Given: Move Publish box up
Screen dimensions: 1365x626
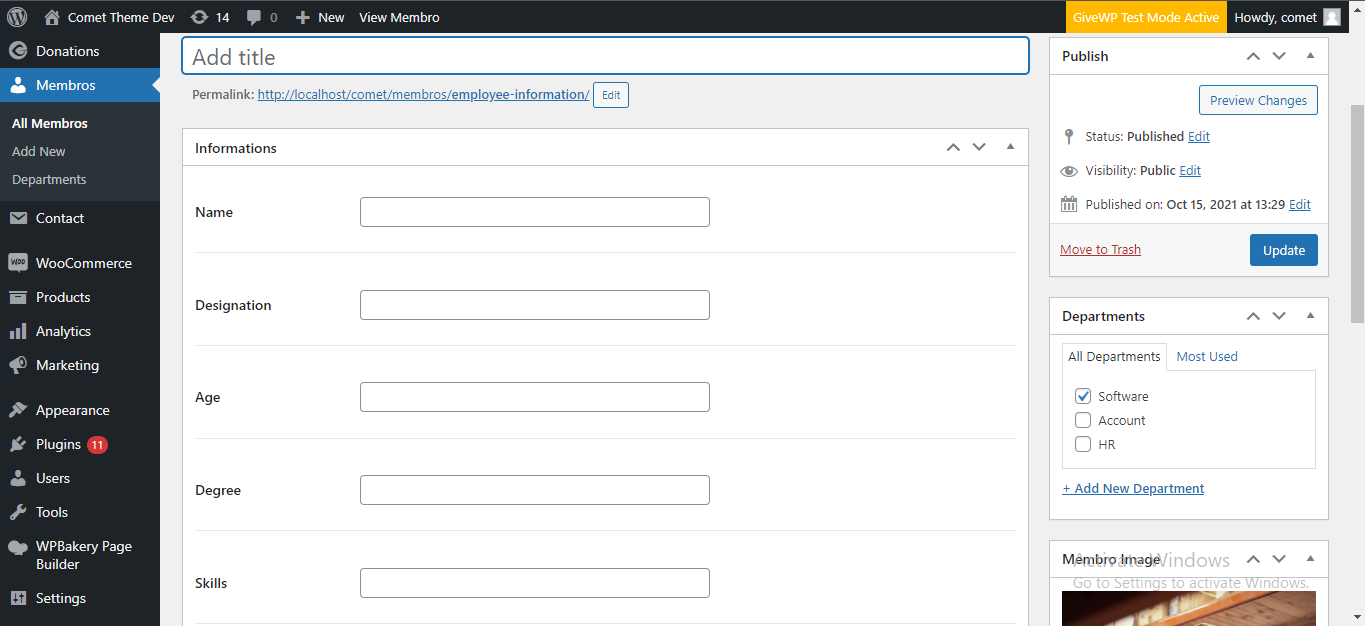Looking at the screenshot, I should [1253, 56].
